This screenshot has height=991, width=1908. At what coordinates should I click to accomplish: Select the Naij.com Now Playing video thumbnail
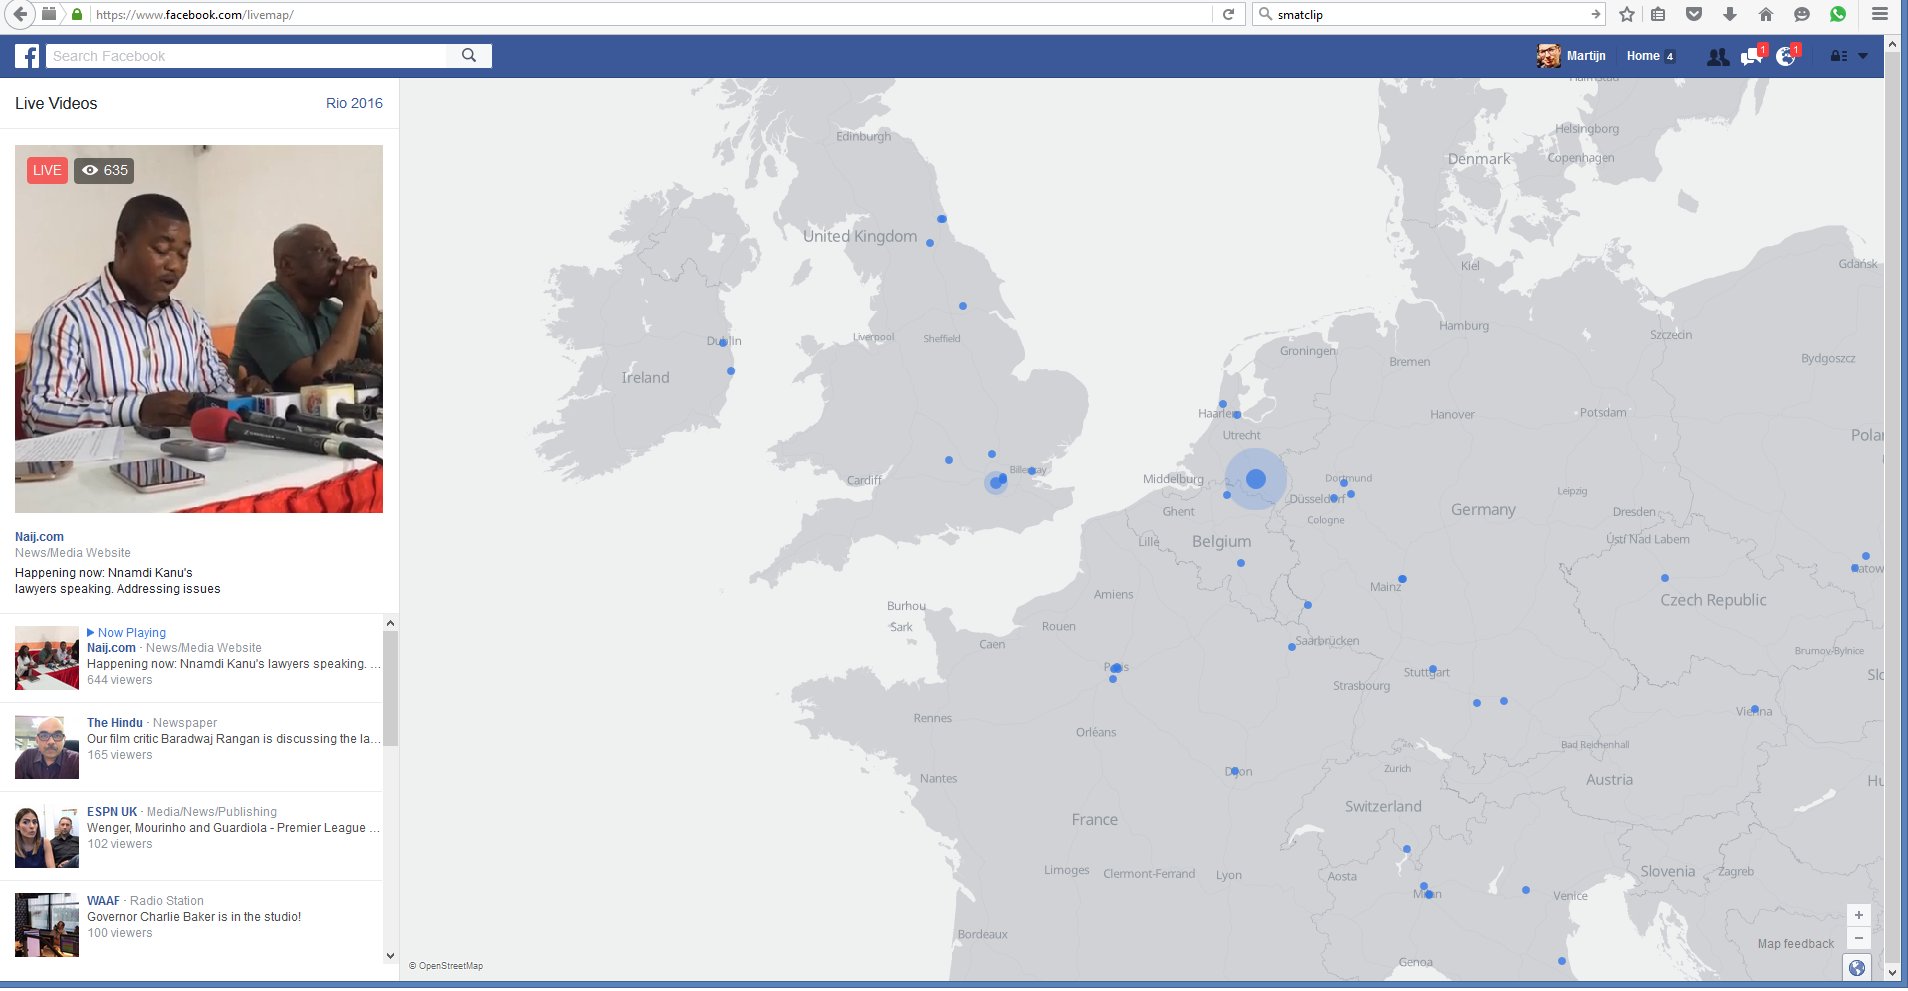[x=47, y=658]
